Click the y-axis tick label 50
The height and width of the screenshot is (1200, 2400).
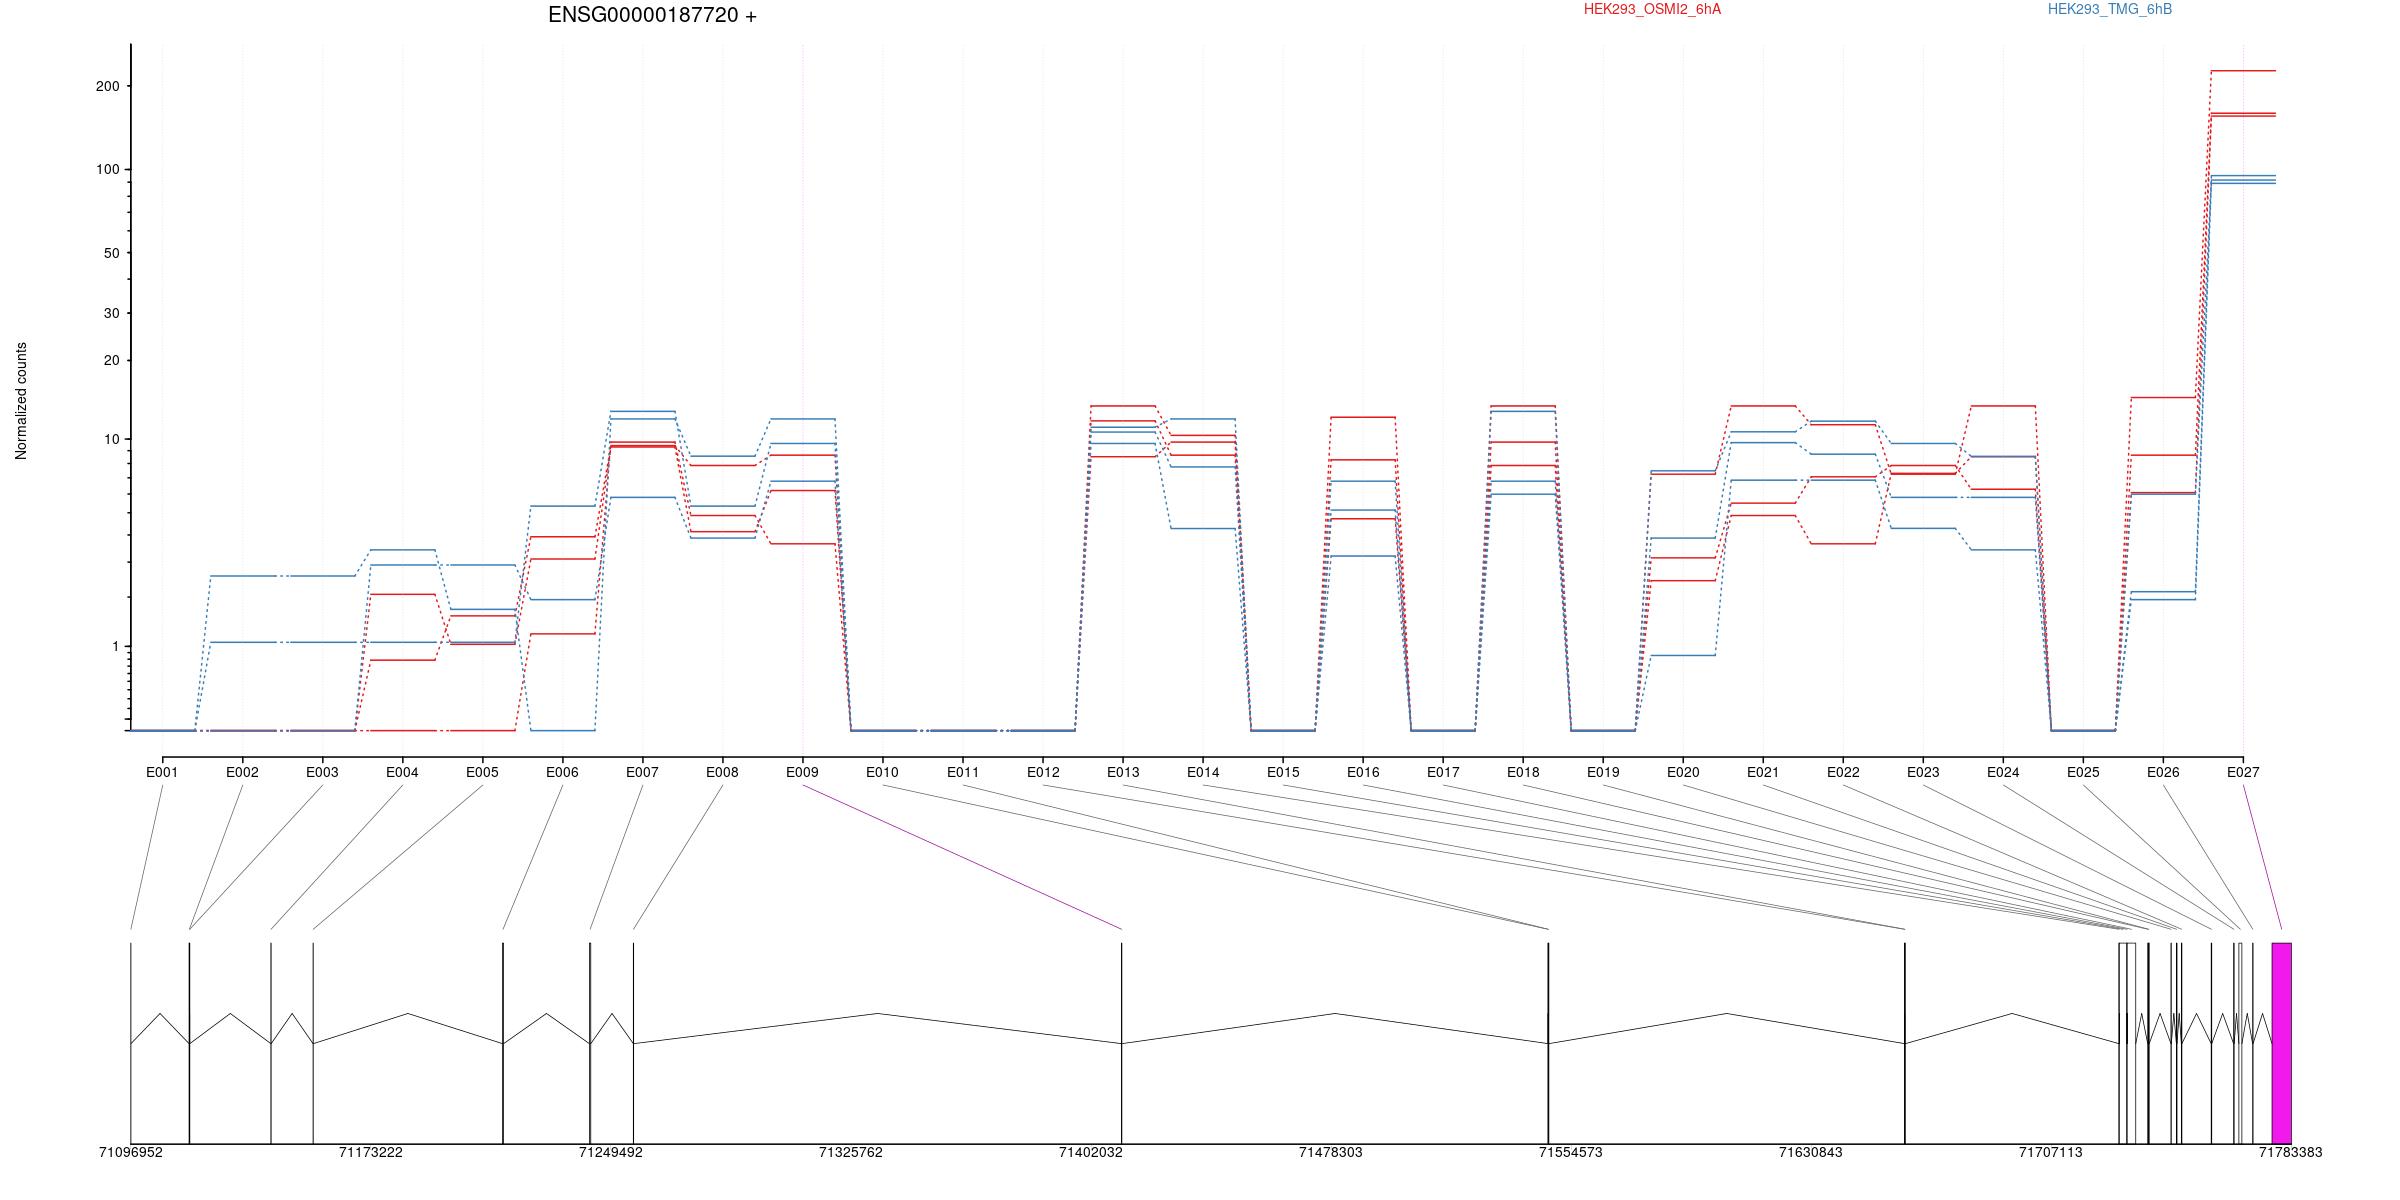pos(111,254)
